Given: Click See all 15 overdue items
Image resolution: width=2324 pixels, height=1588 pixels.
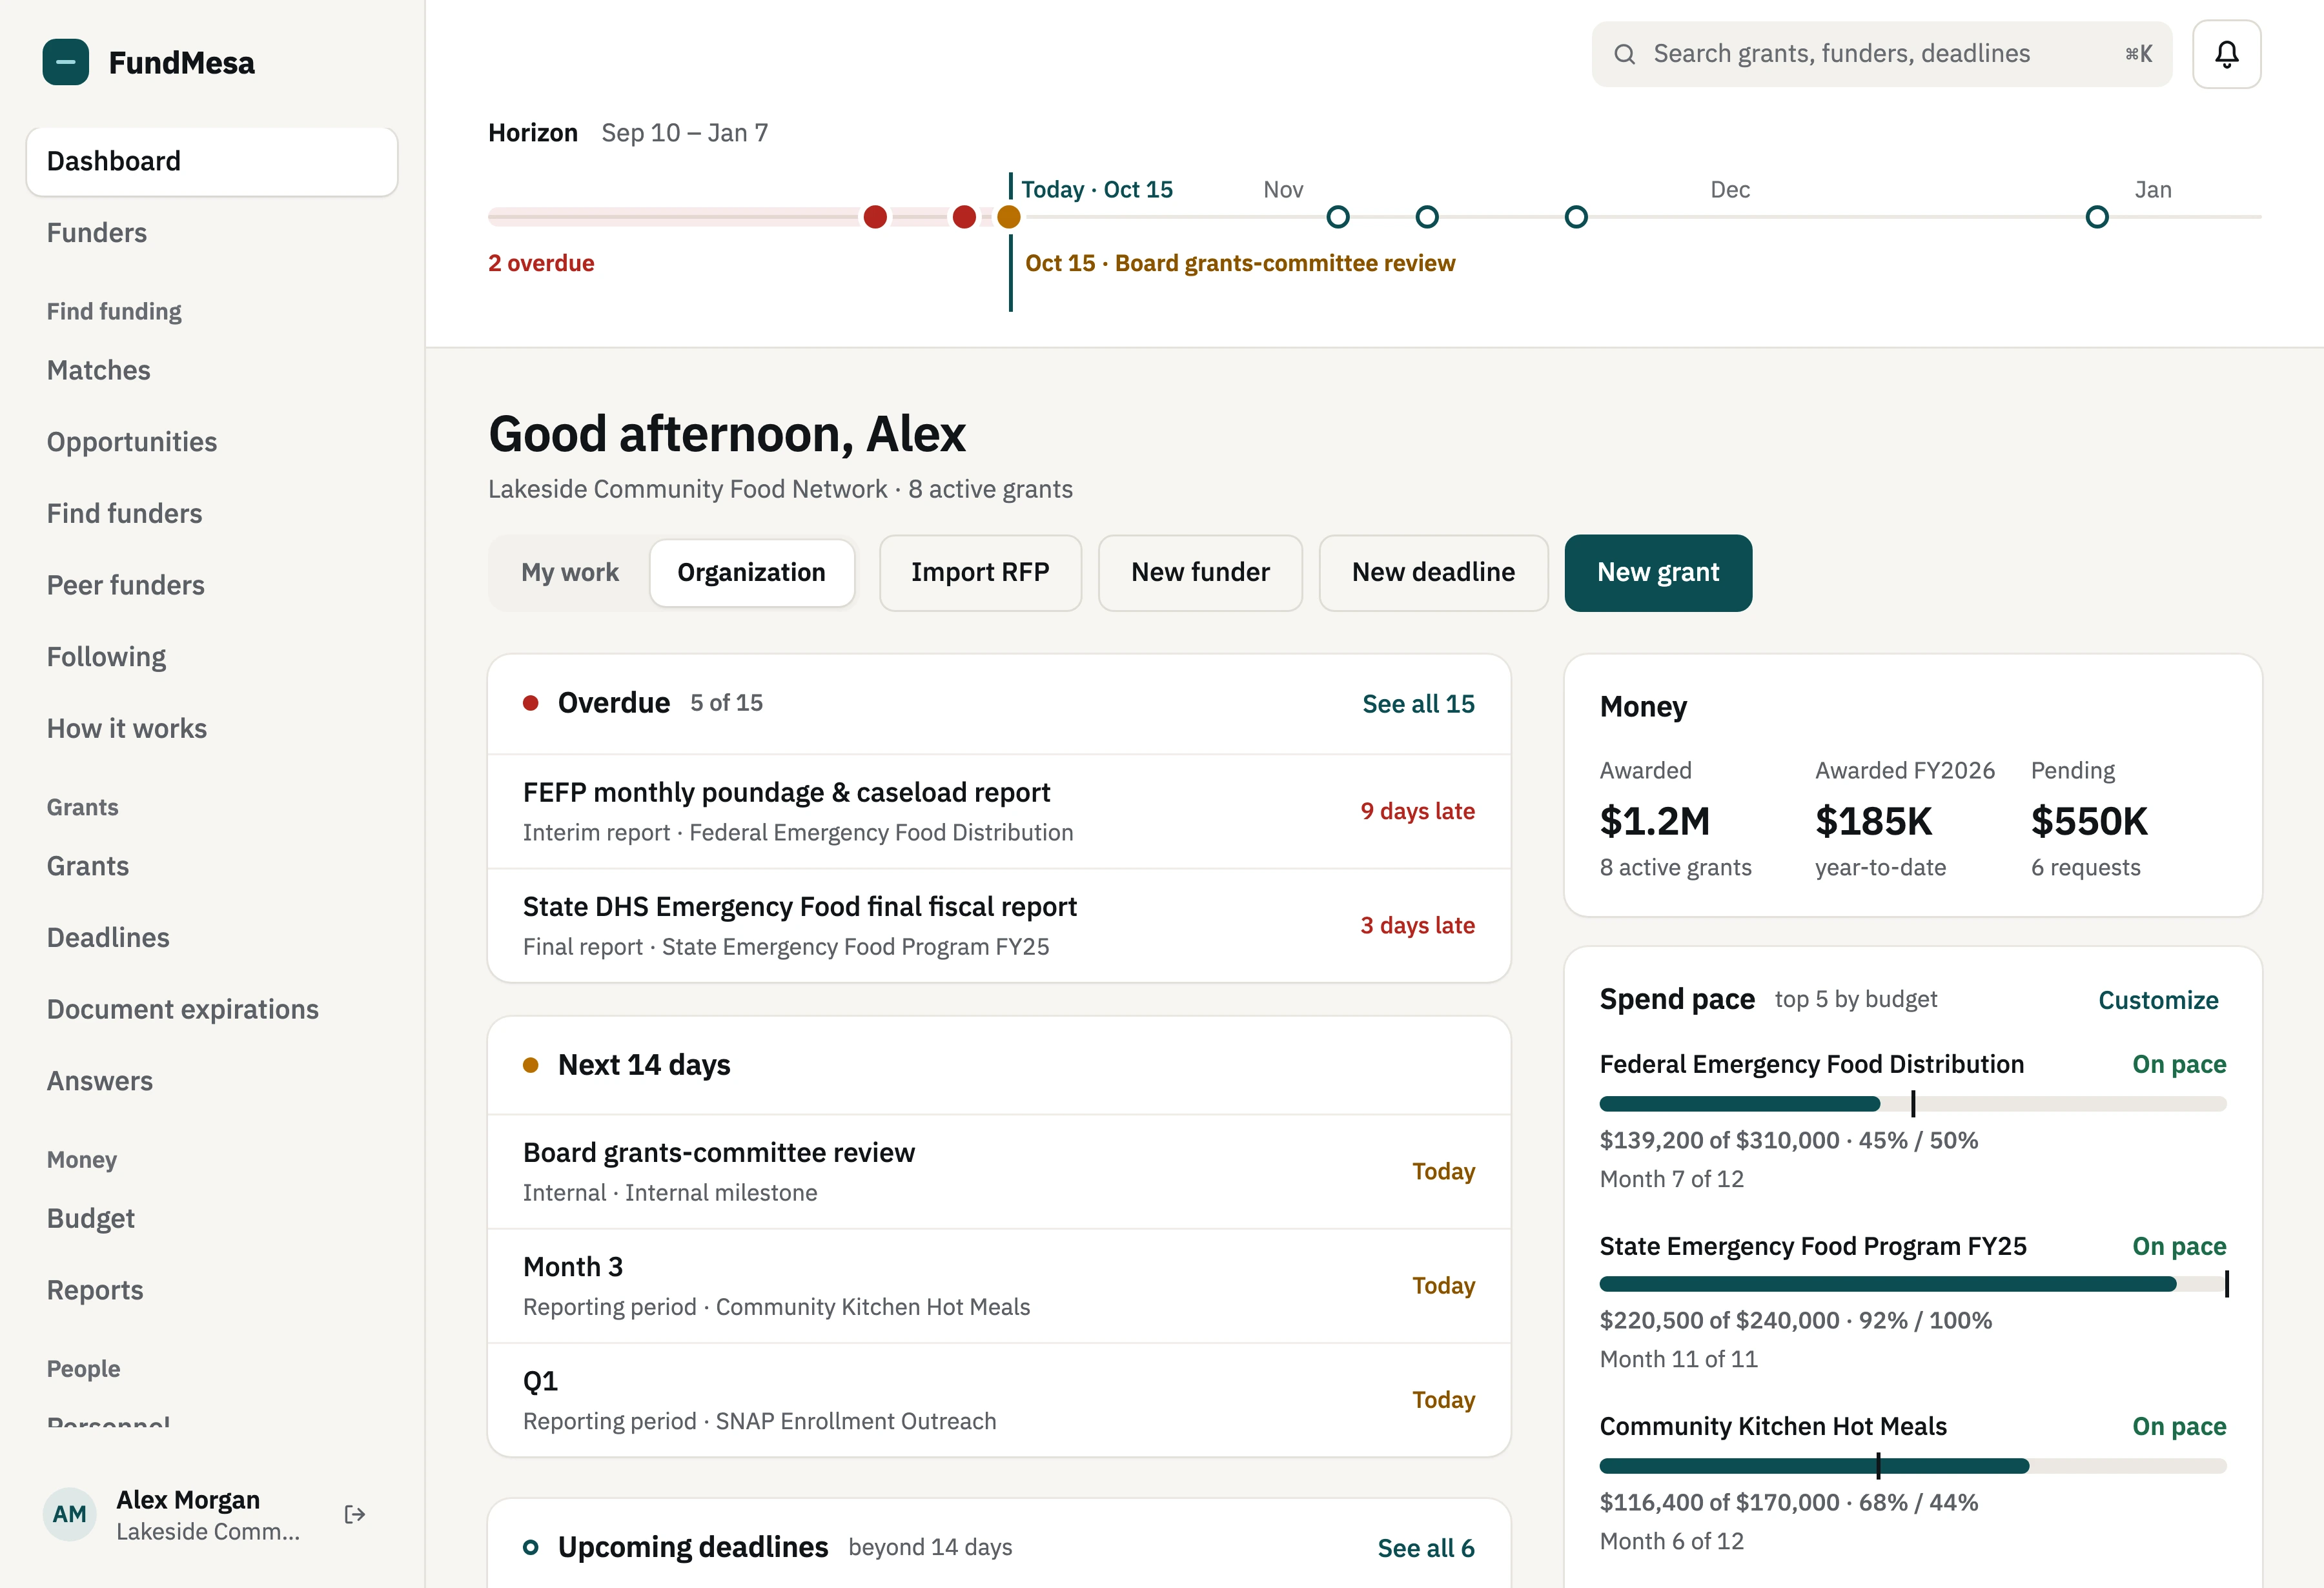Looking at the screenshot, I should (1418, 704).
